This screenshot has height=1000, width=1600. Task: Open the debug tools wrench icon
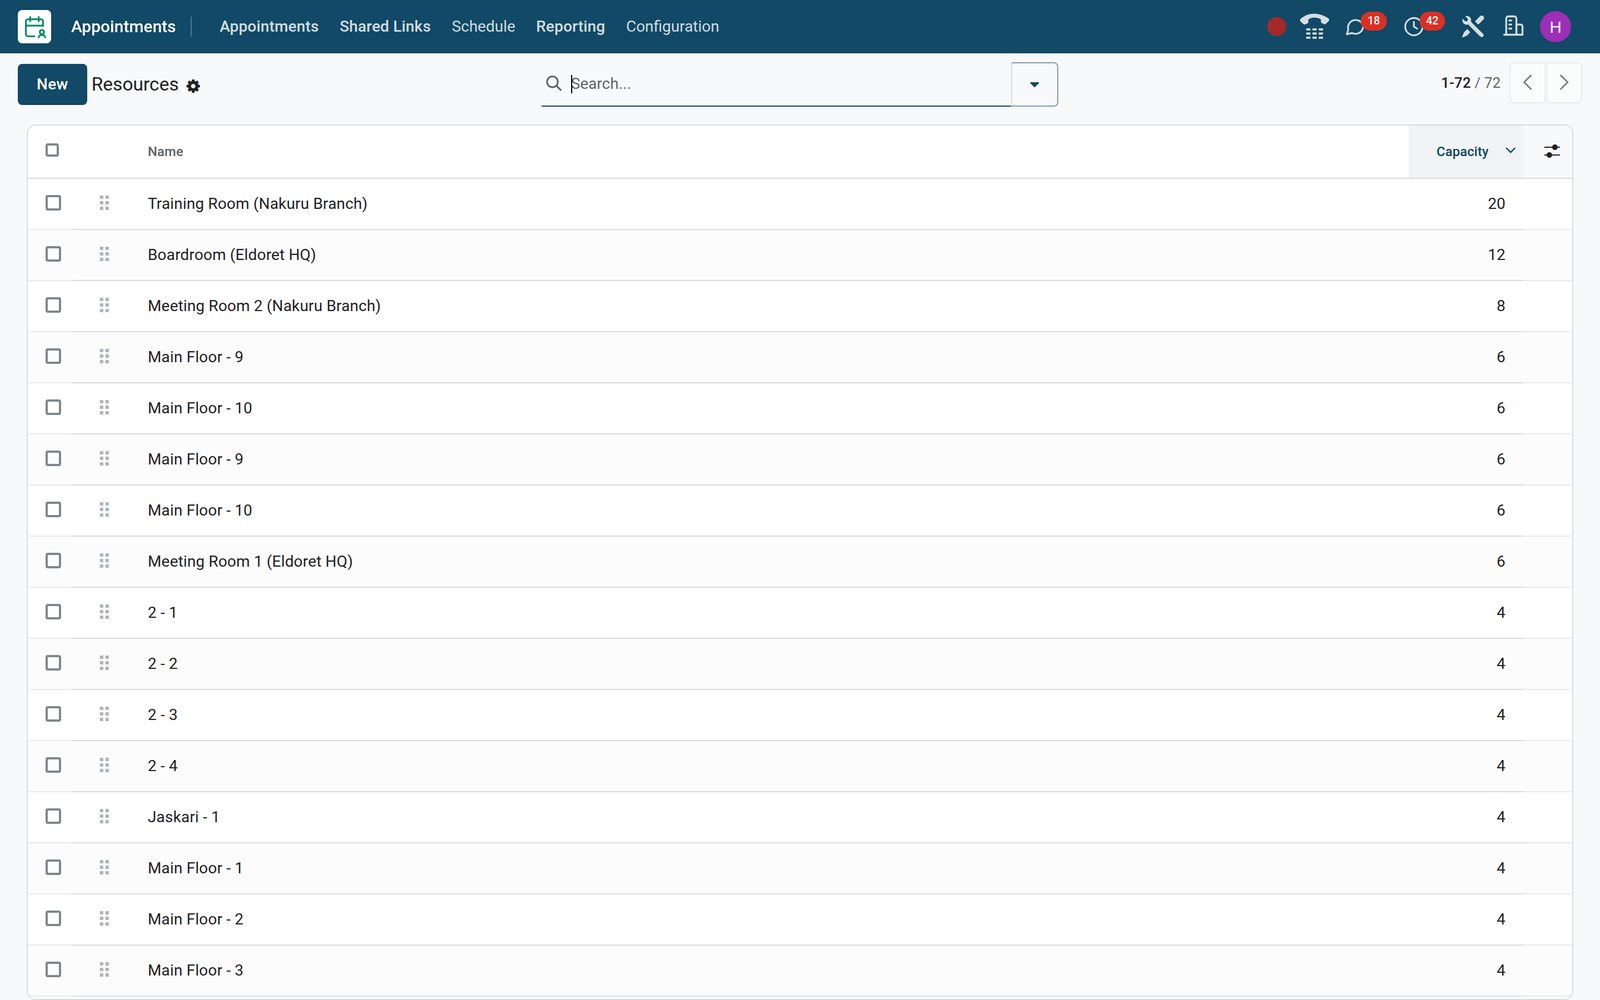click(x=1472, y=27)
